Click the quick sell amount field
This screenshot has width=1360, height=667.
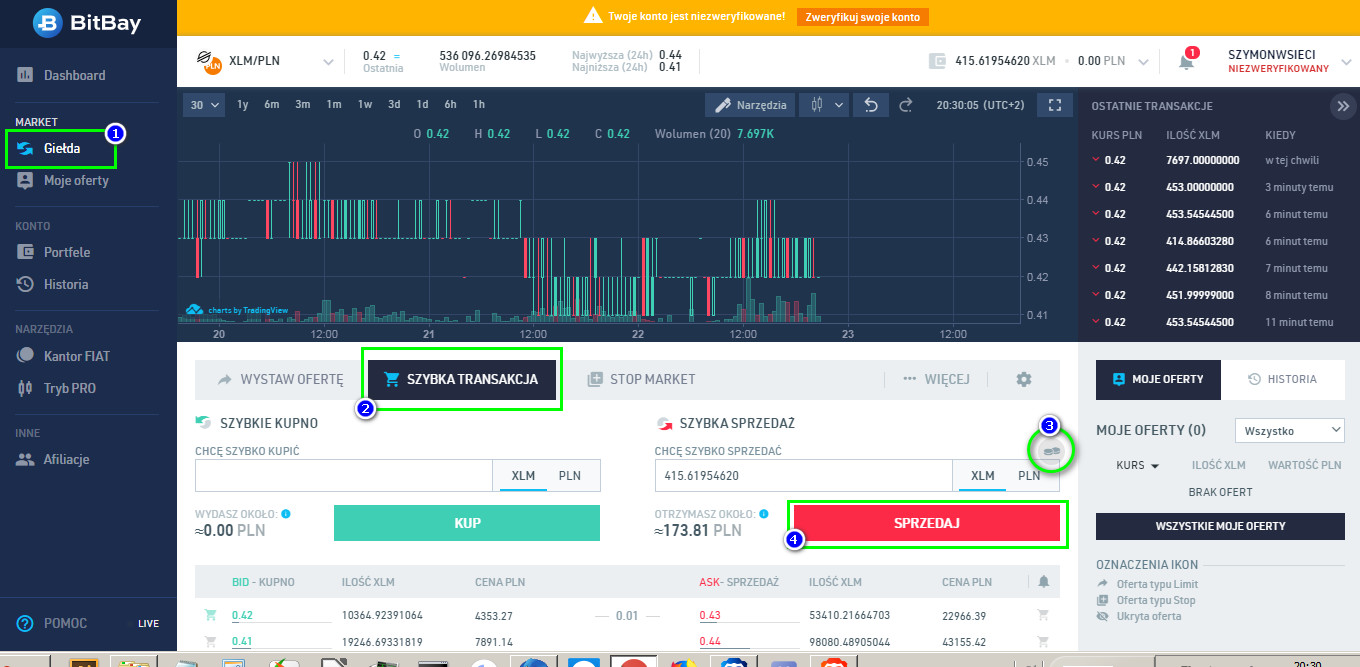803,476
